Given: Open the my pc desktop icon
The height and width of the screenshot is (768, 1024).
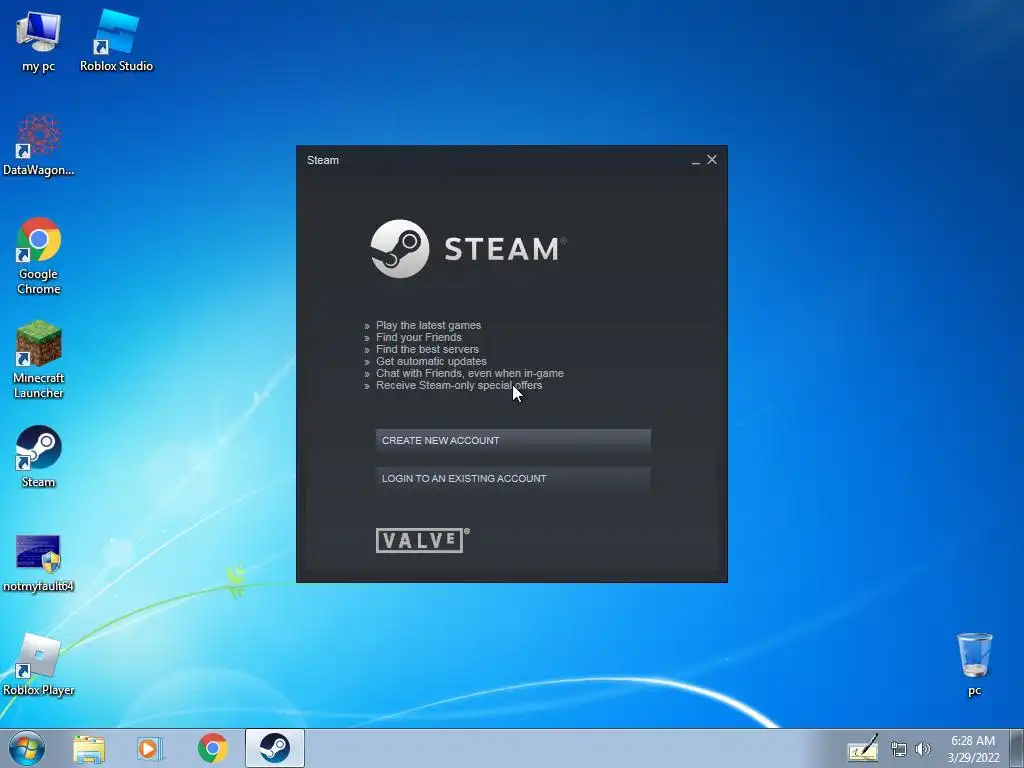Looking at the screenshot, I should [x=39, y=40].
